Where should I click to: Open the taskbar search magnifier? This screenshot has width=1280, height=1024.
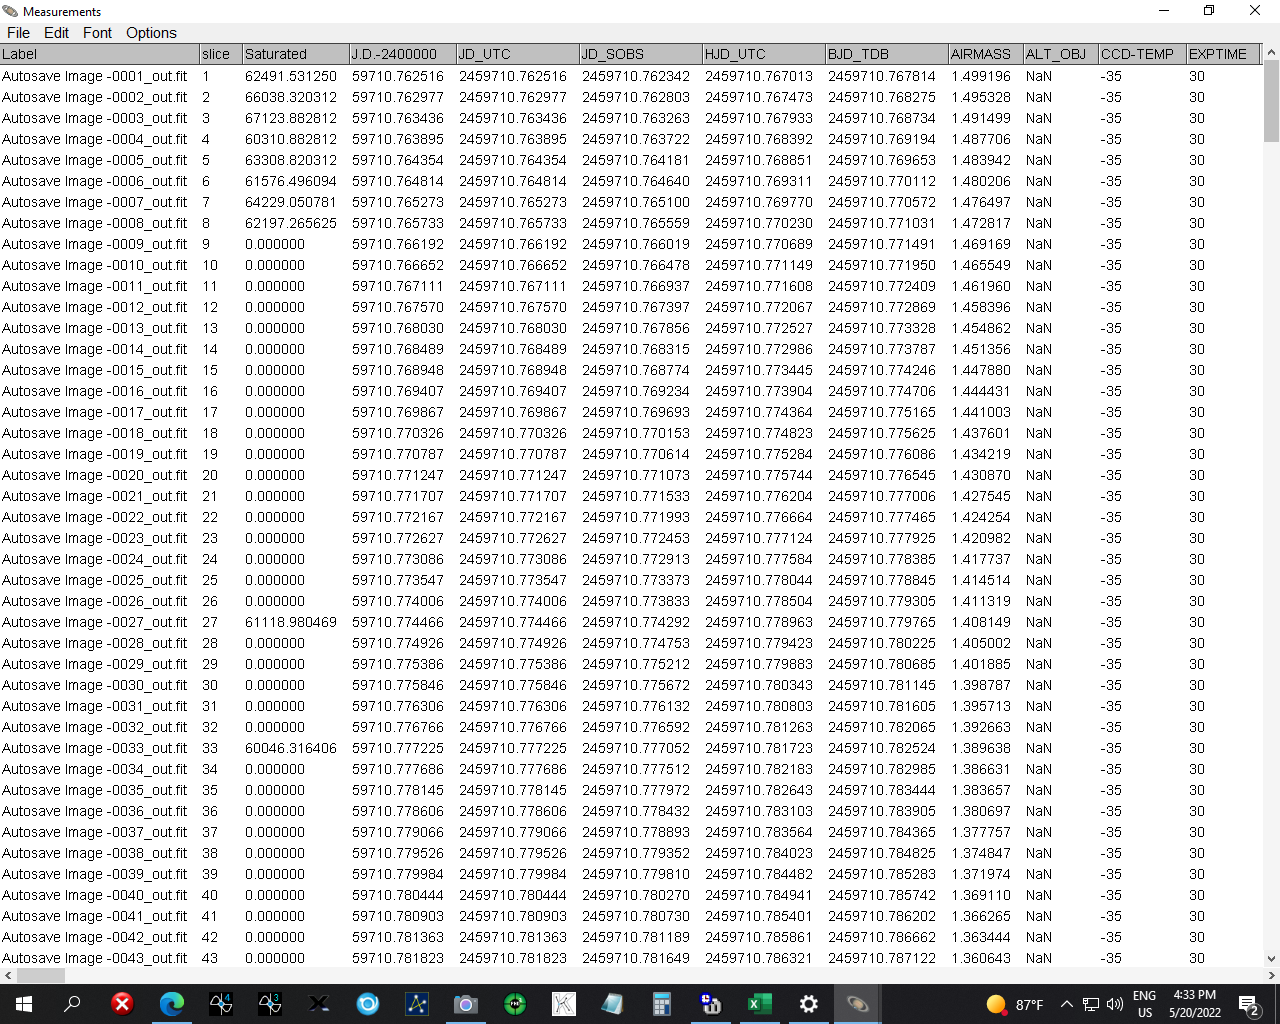(73, 1004)
